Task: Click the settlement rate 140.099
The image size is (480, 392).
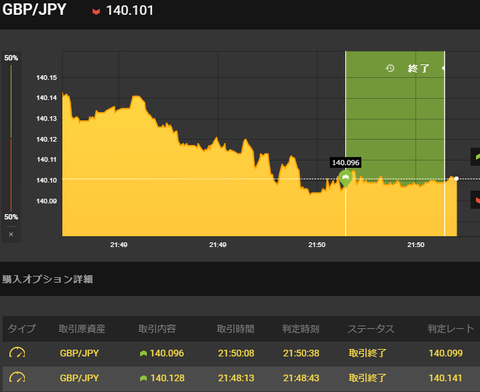Action: point(446,353)
